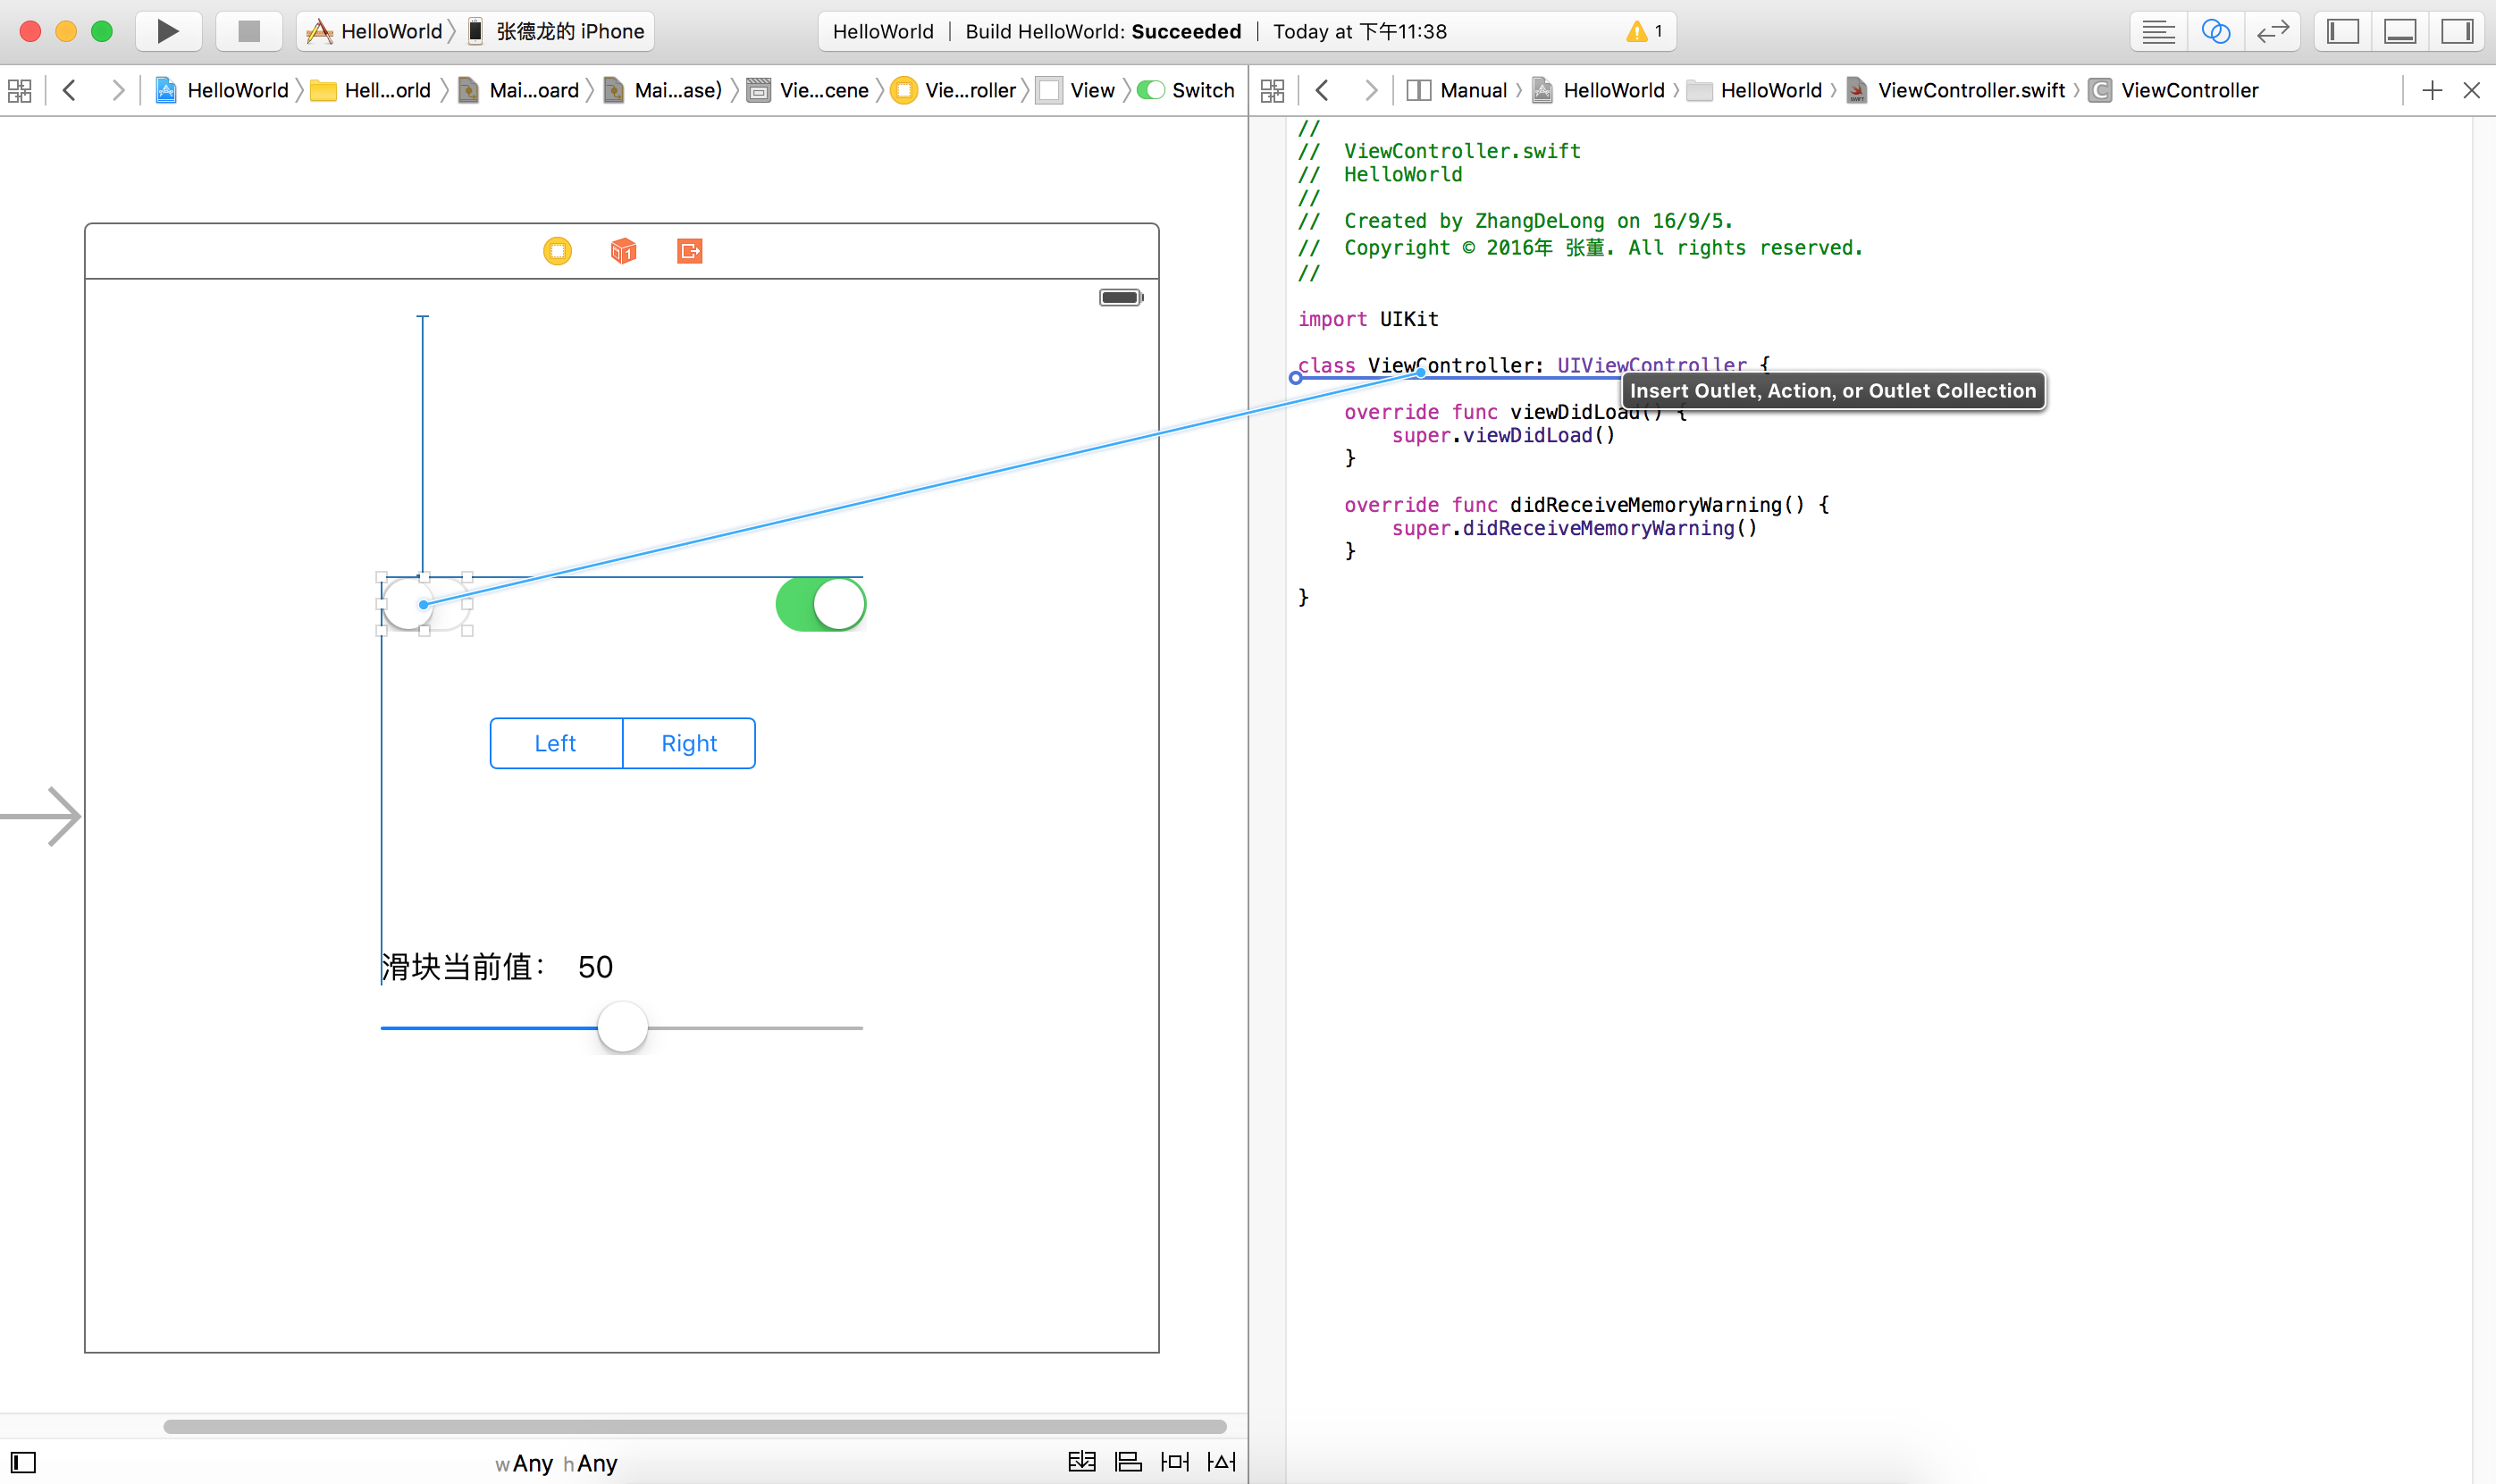Viewport: 2496px width, 1484px height.
Task: Open Vie...roller breadcrumb
Action: tap(954, 90)
